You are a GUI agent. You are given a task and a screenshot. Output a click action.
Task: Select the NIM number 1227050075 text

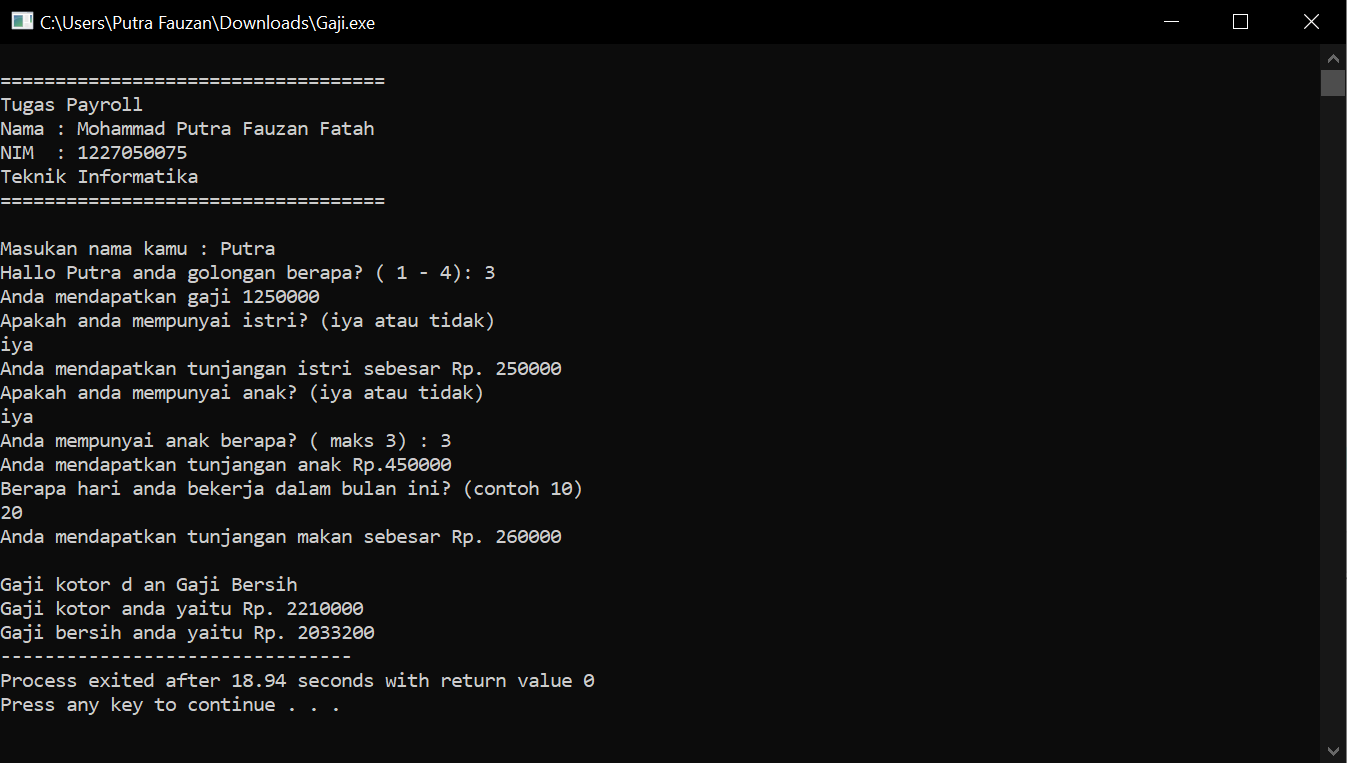(x=130, y=152)
